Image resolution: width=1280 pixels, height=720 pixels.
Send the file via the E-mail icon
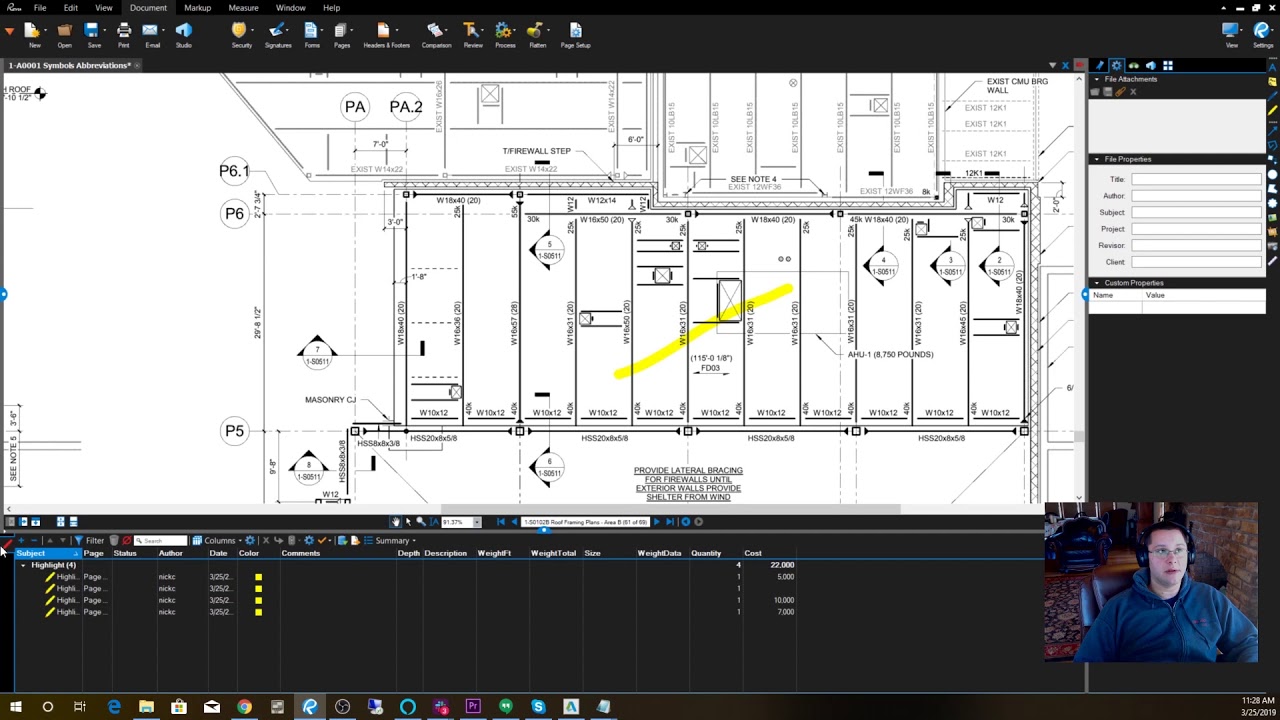(153, 34)
